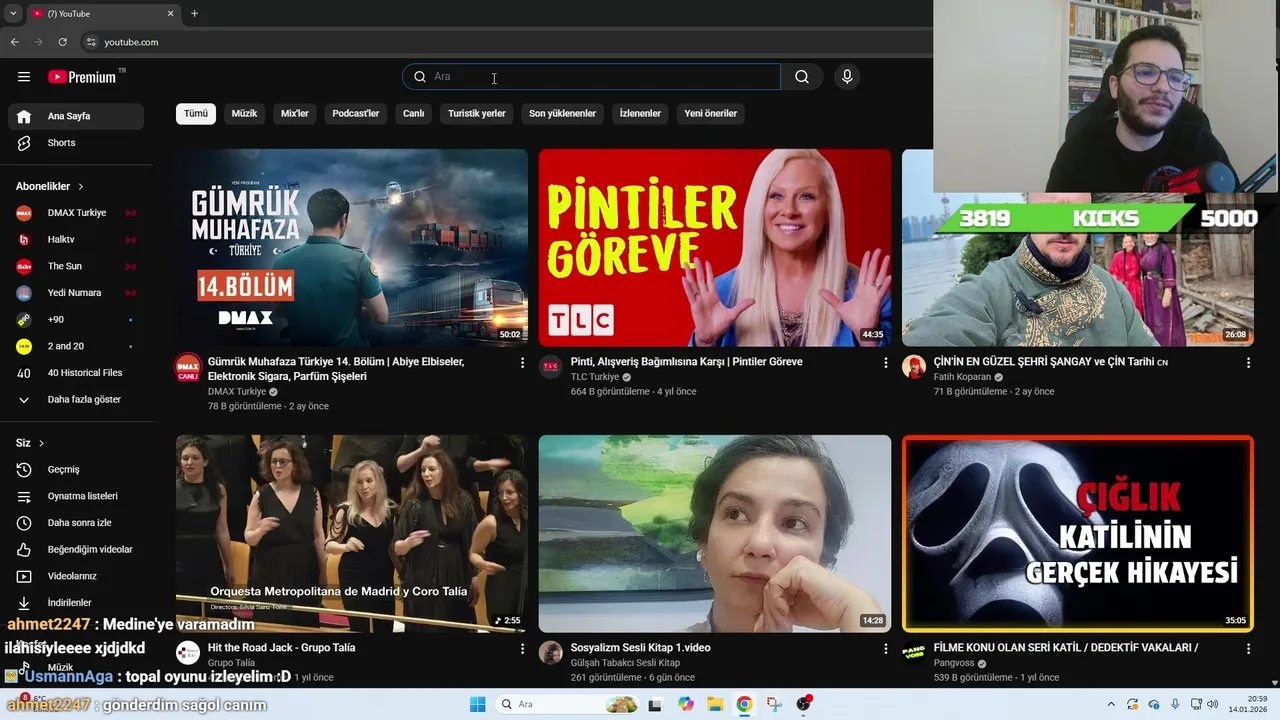Image resolution: width=1280 pixels, height=720 pixels.
Task: Open Oynatma listeleri
Action: click(76, 496)
